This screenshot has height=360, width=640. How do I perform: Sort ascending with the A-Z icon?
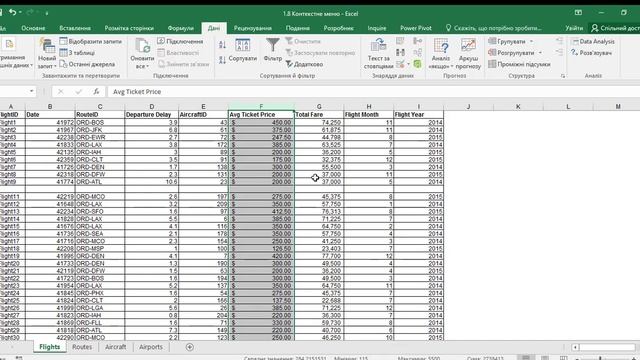222,44
